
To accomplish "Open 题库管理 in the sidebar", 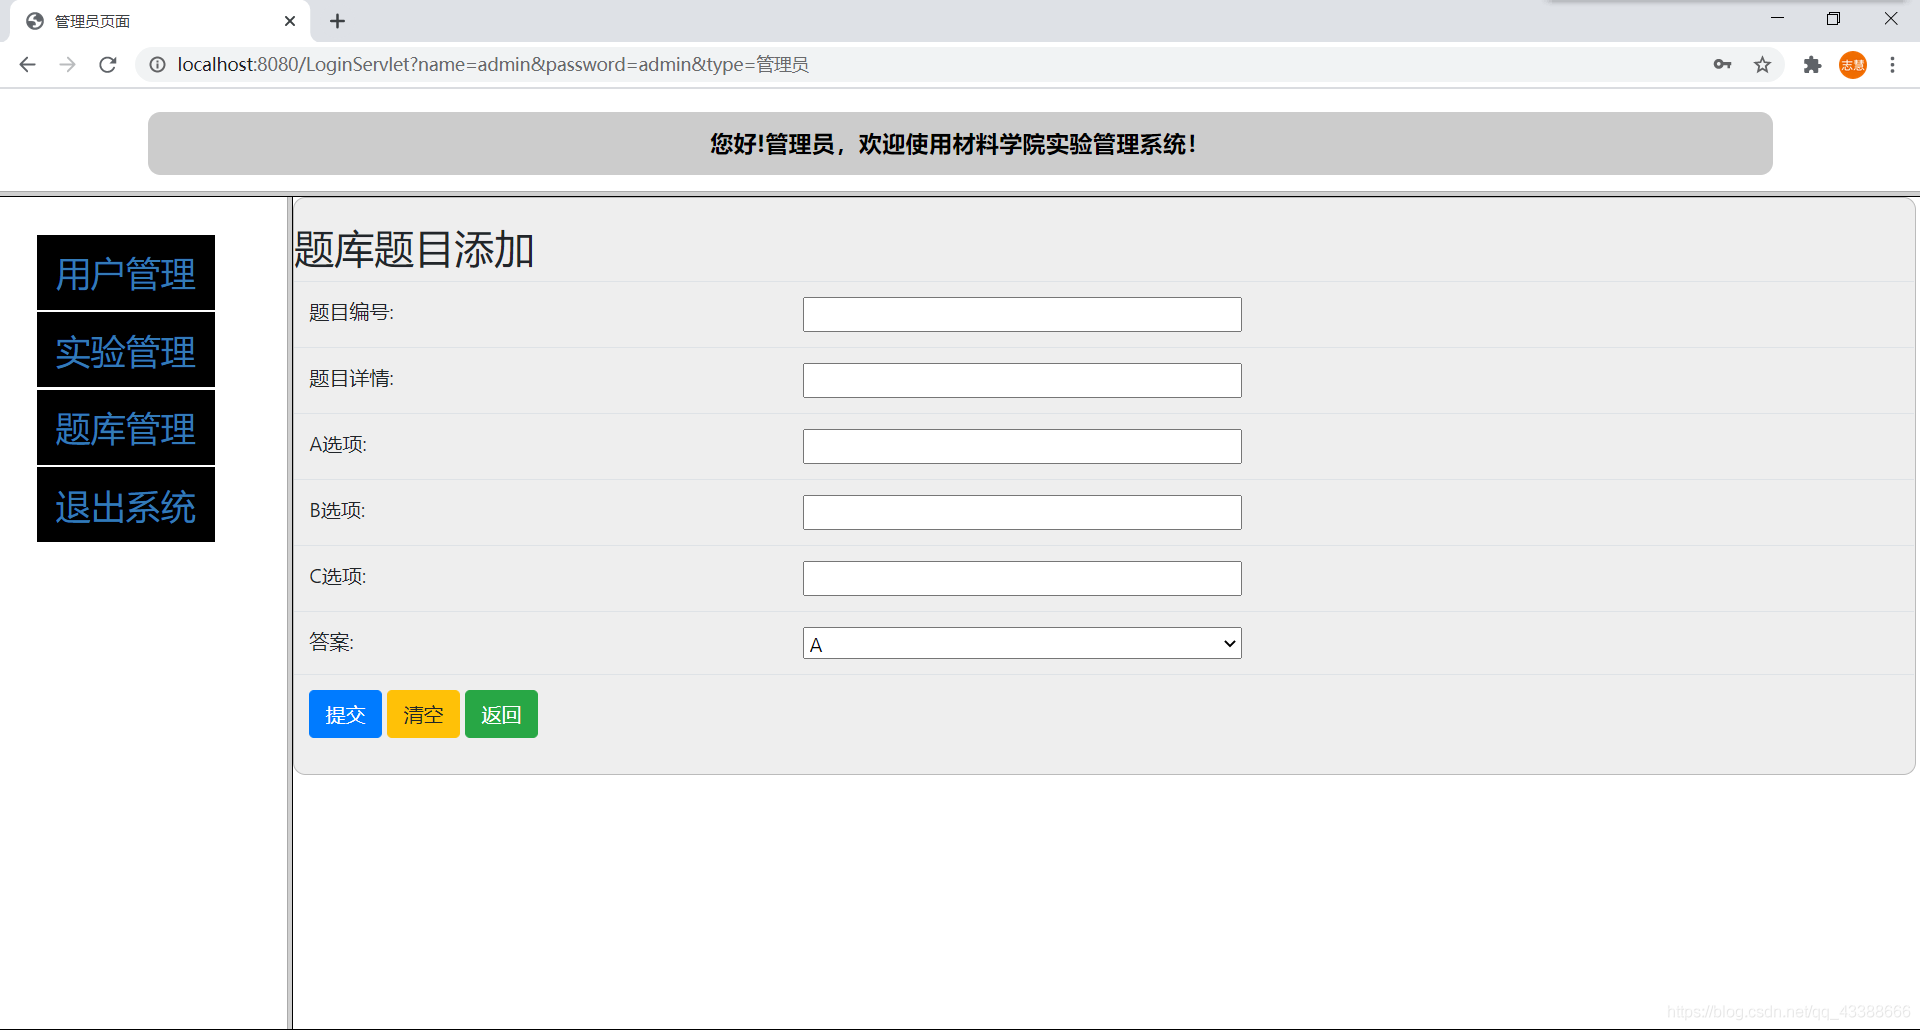I will coord(126,428).
